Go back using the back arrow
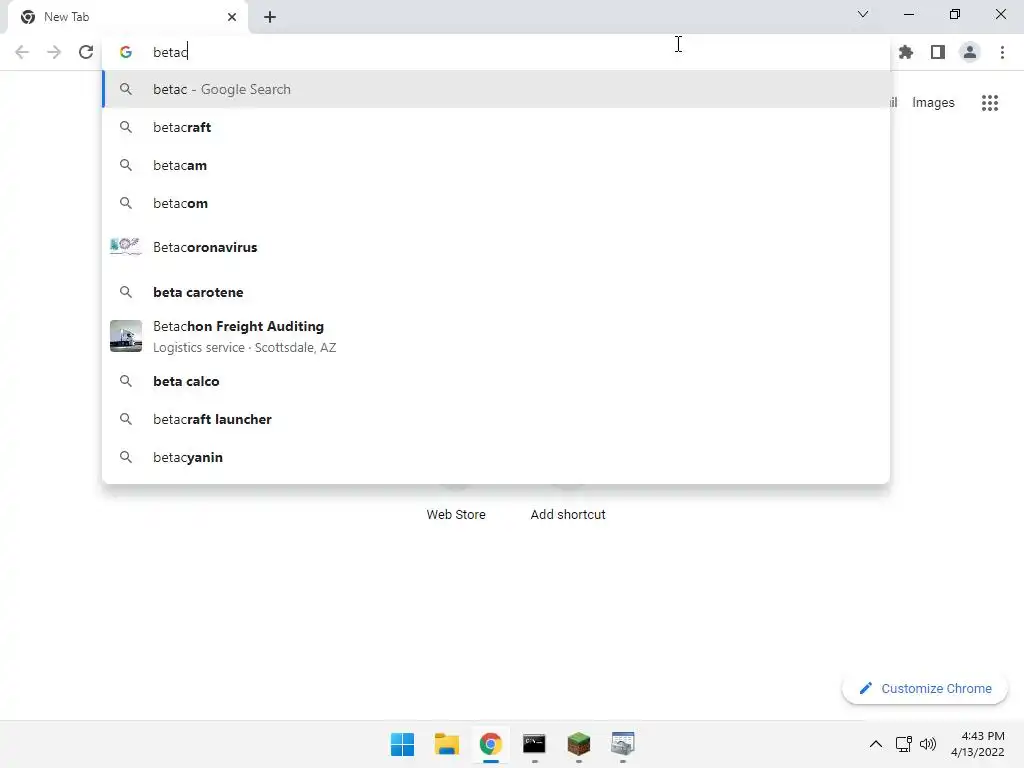The image size is (1024, 768). (x=22, y=52)
